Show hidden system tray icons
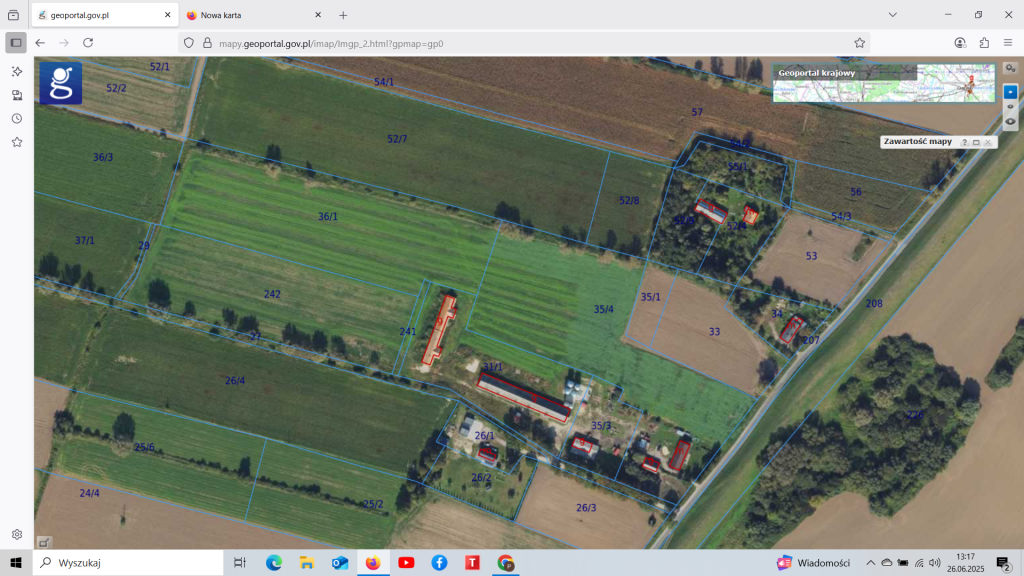This screenshot has width=1024, height=576. pos(870,563)
